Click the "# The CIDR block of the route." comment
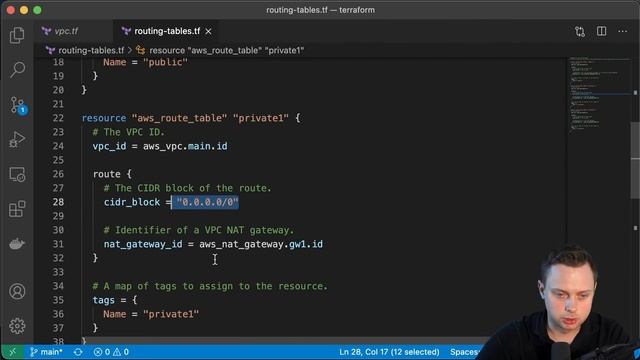The width and height of the screenshot is (640, 360). 187,188
